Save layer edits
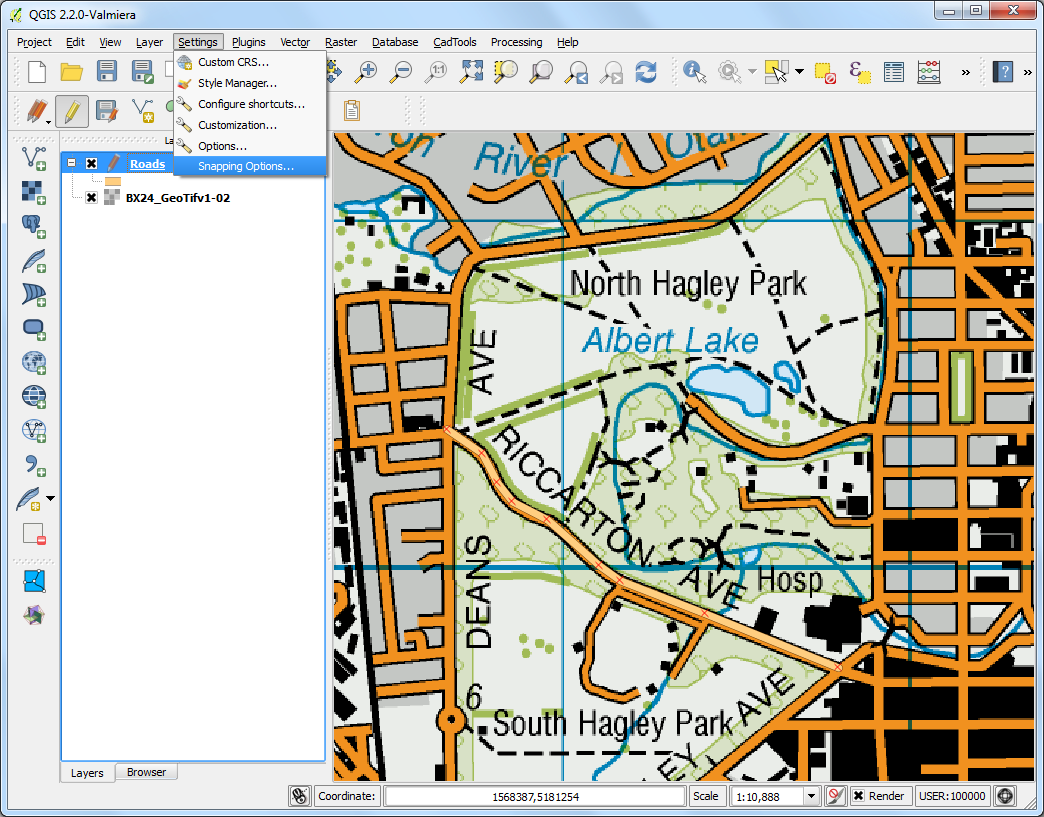1044x817 pixels. coord(107,111)
